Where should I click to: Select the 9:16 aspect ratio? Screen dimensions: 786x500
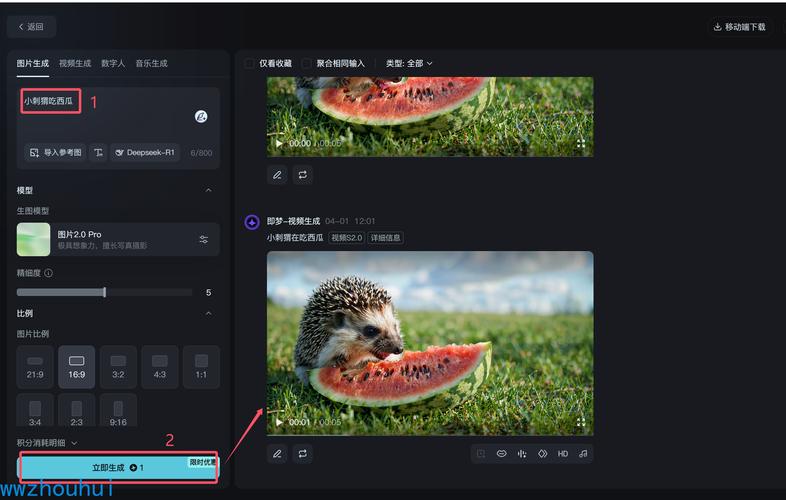coord(118,411)
